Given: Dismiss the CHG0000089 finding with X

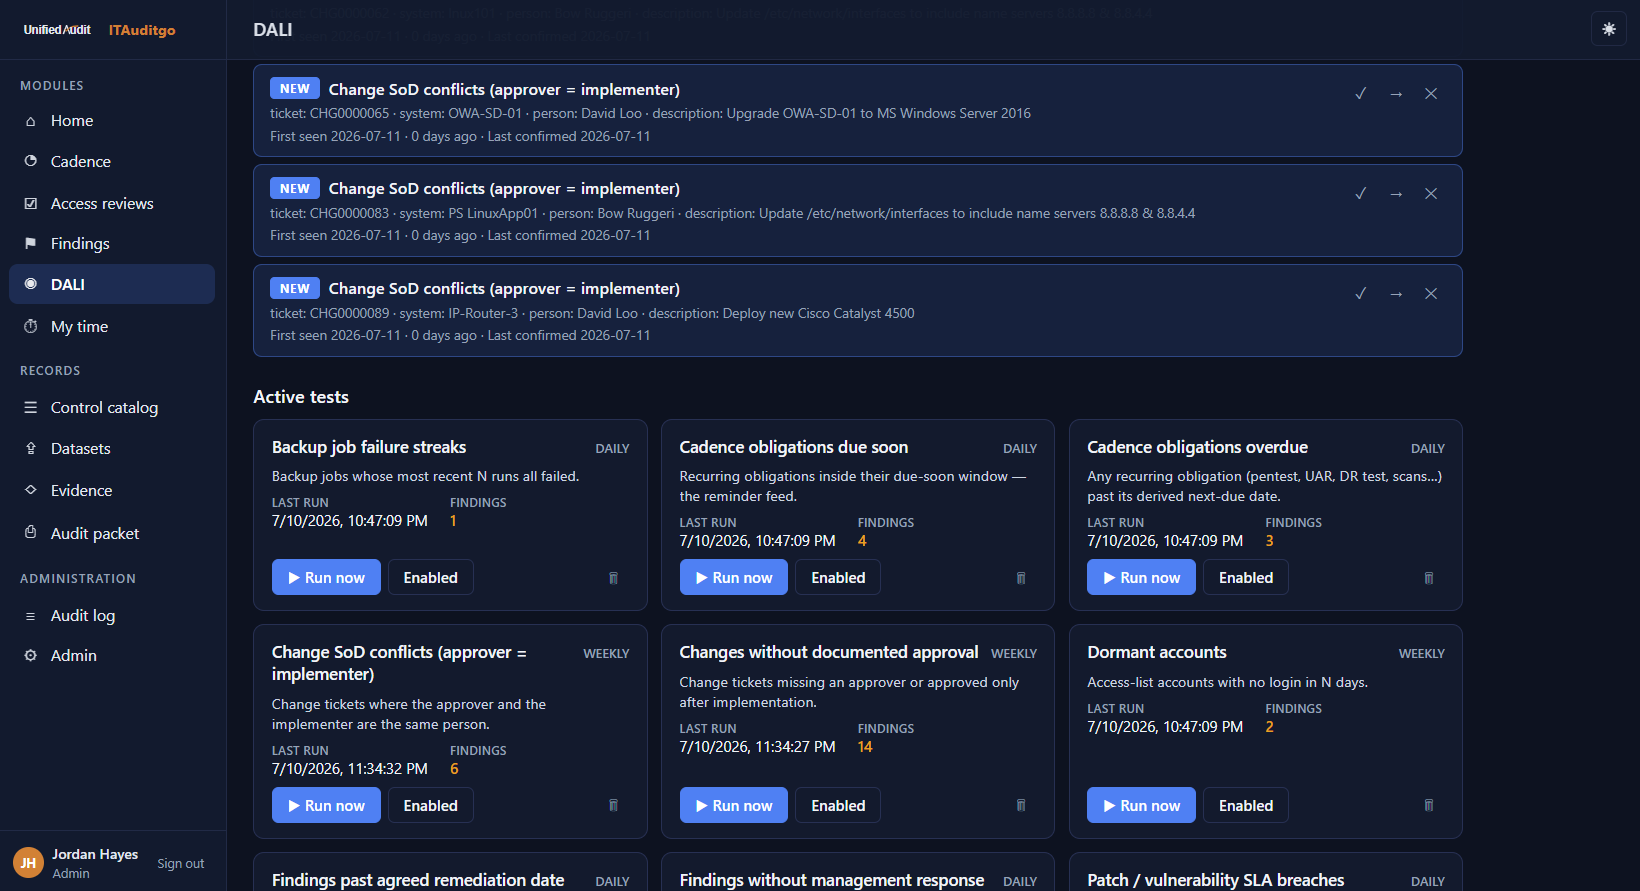Looking at the screenshot, I should pyautogui.click(x=1431, y=294).
